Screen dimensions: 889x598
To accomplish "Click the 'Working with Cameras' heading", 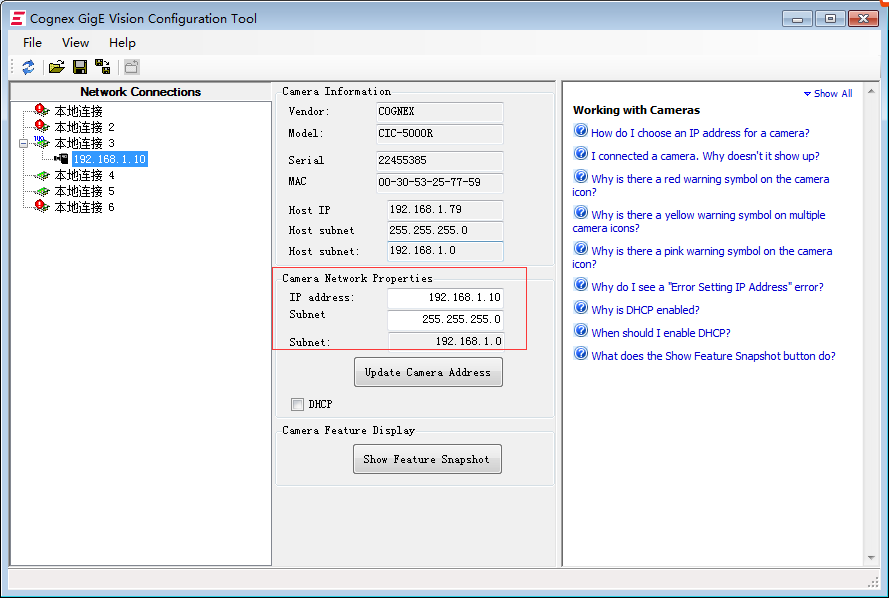I will pyautogui.click(x=636, y=110).
